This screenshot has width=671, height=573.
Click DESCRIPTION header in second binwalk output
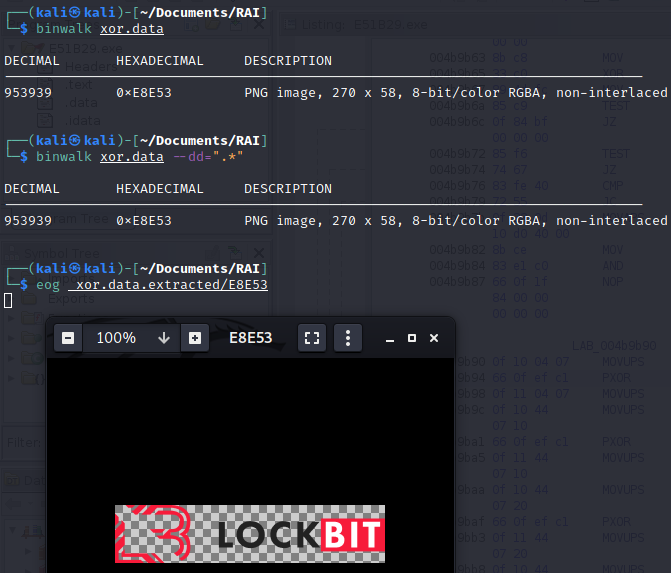(288, 189)
